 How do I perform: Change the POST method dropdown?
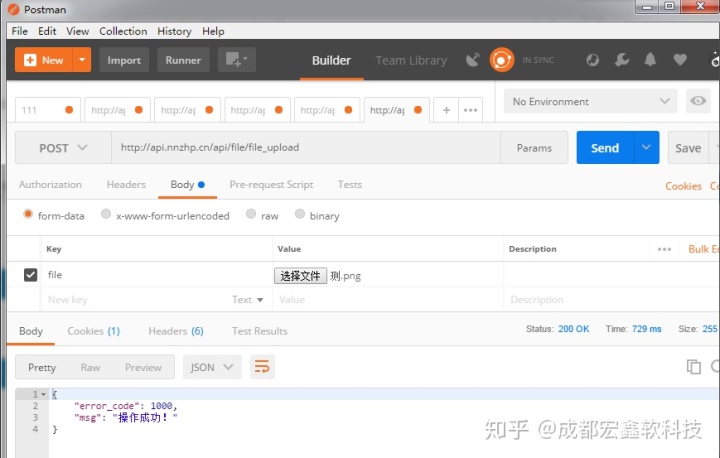tap(63, 148)
